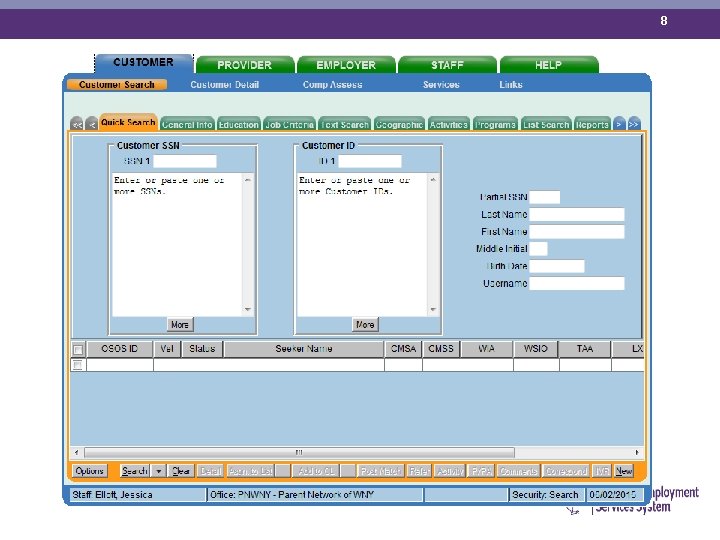The image size is (720, 540).
Task: Click SSN text area scroll-up arrow
Action: click(x=248, y=180)
